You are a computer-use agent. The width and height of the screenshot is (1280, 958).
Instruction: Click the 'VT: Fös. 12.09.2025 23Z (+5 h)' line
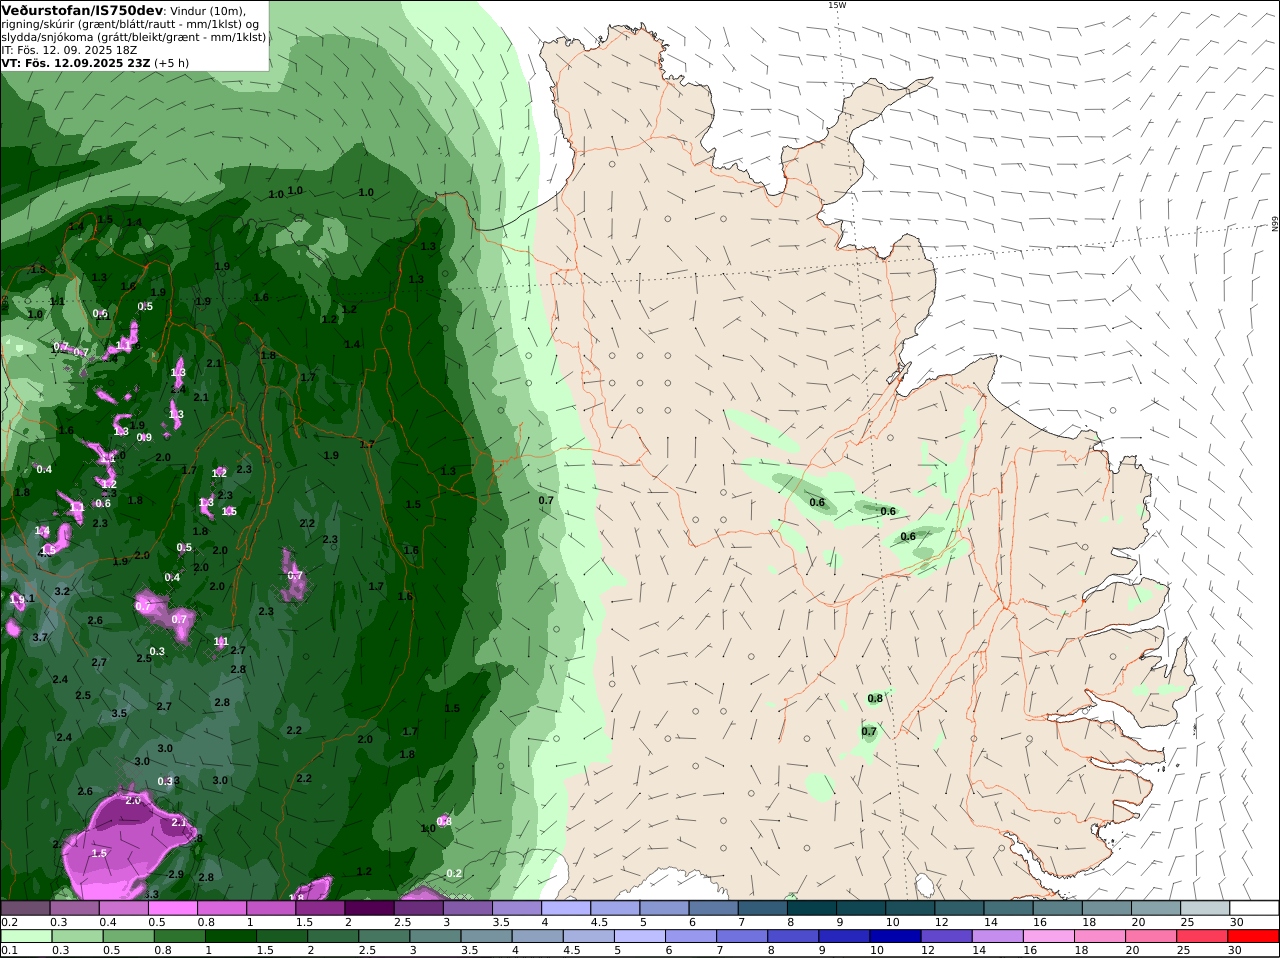pyautogui.click(x=95, y=62)
